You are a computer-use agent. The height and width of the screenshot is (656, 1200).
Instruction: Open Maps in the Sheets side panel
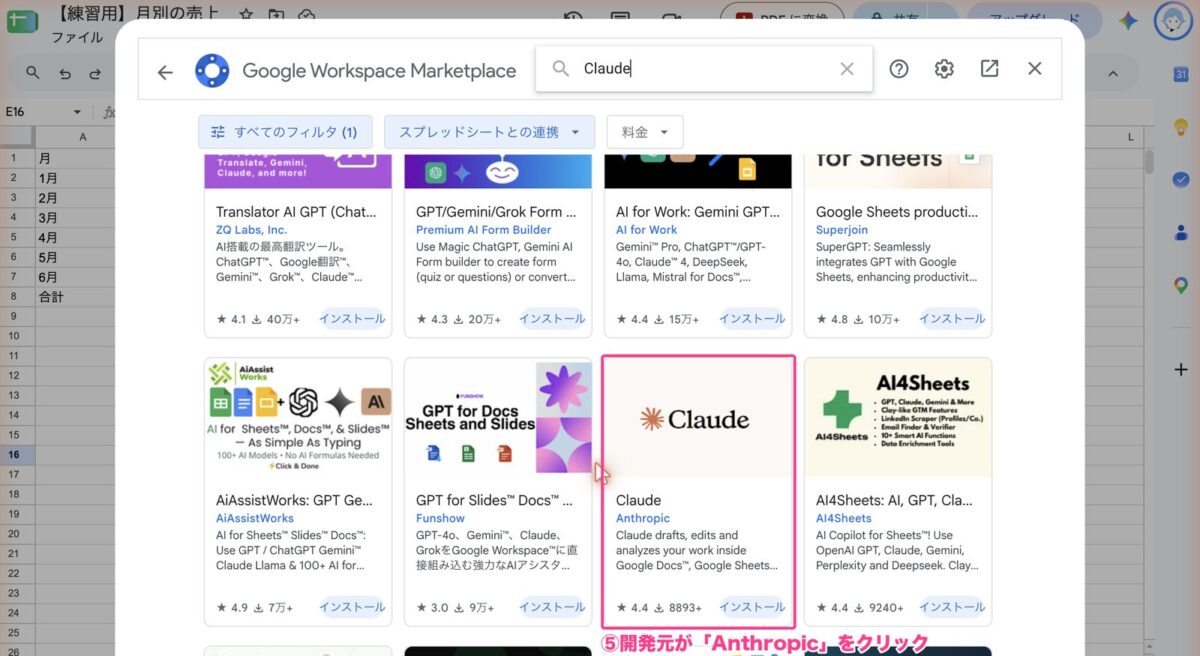pyautogui.click(x=1180, y=283)
